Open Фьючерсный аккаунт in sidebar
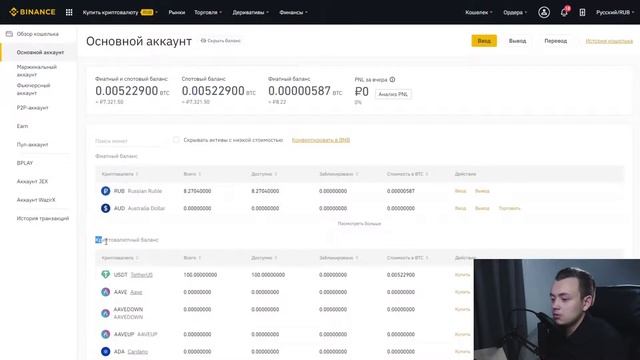Image resolution: width=640 pixels, height=360 pixels. (x=33, y=89)
